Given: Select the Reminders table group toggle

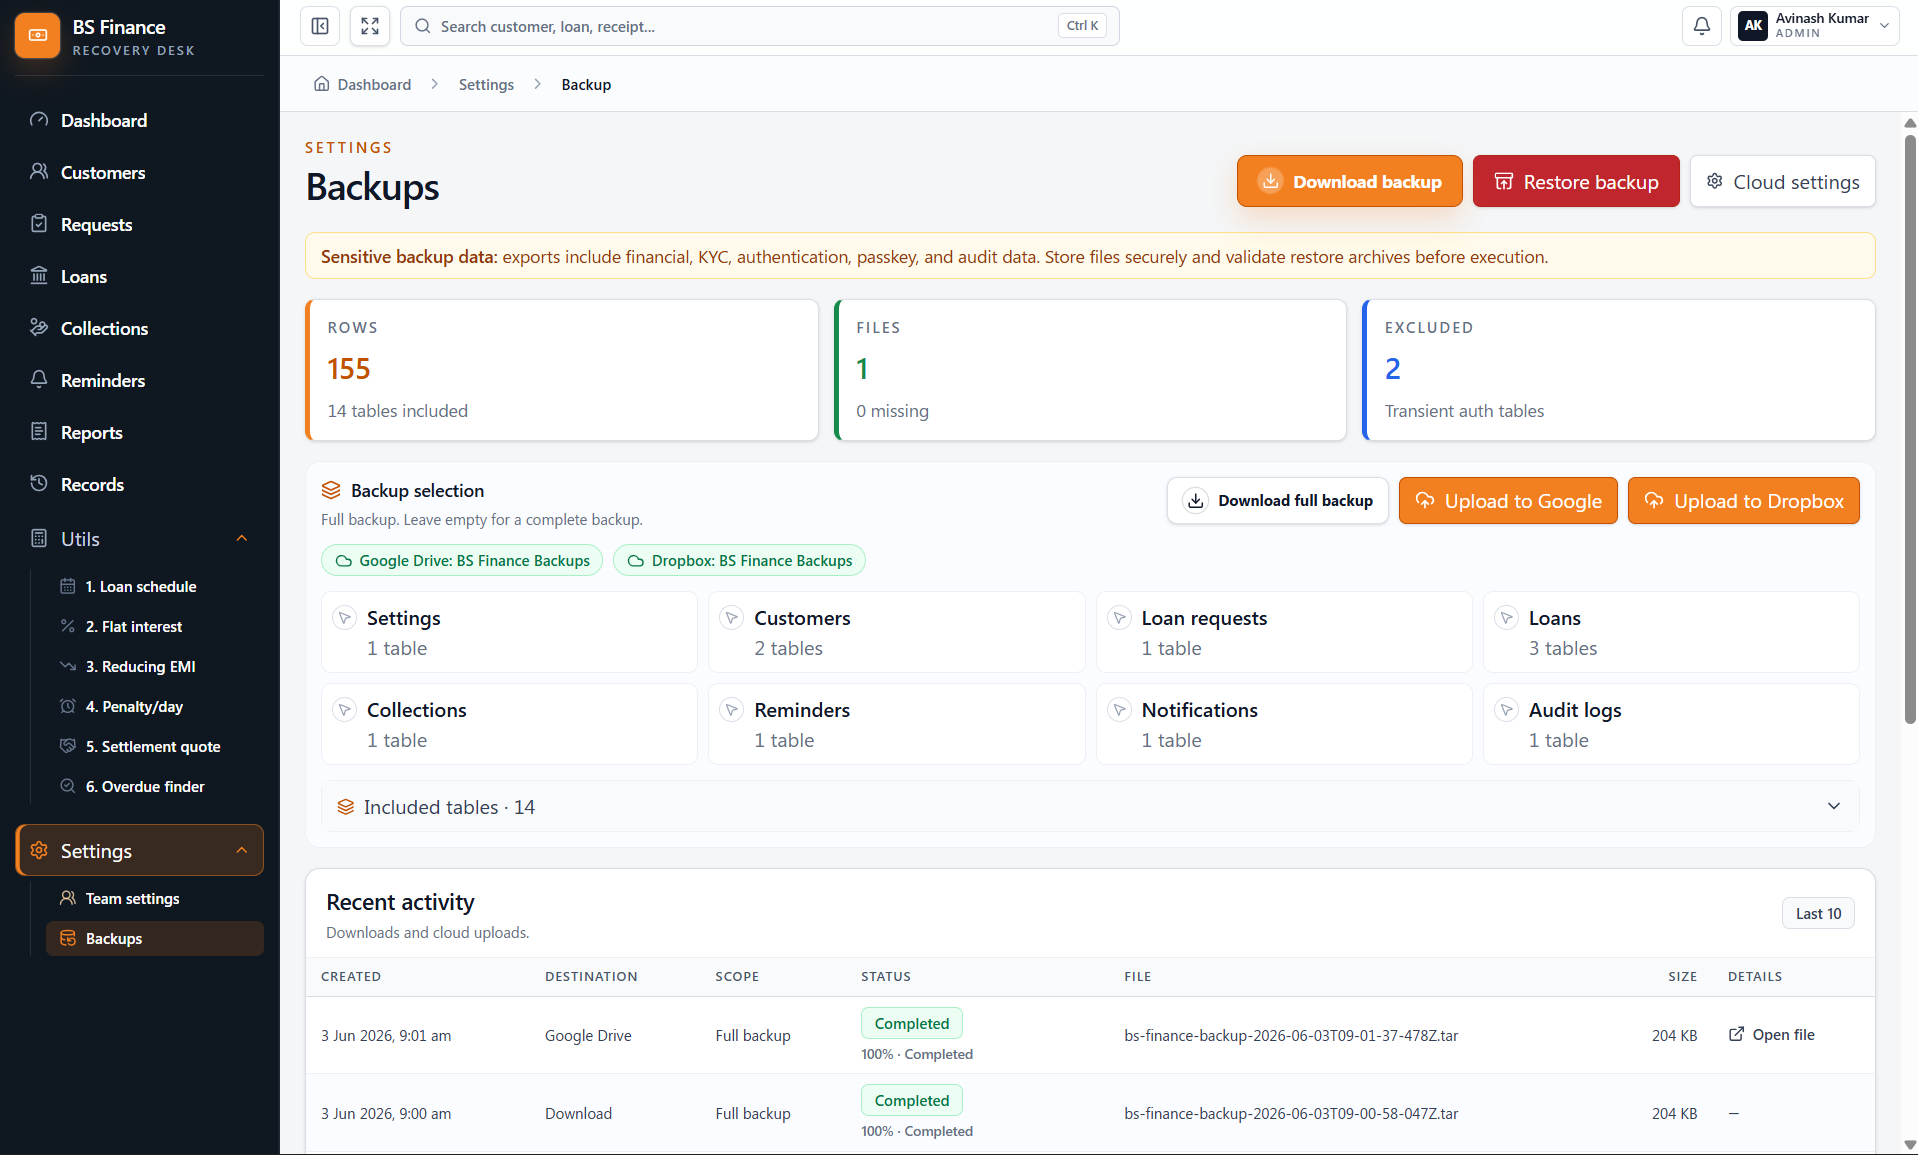Looking at the screenshot, I should [732, 710].
